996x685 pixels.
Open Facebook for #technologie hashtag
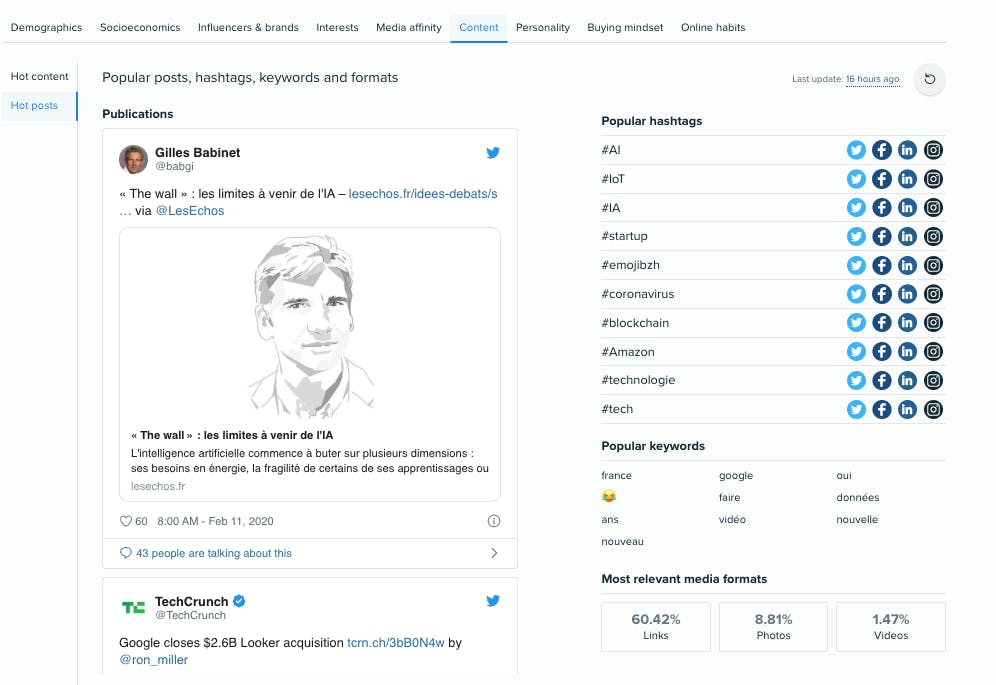[x=882, y=381]
